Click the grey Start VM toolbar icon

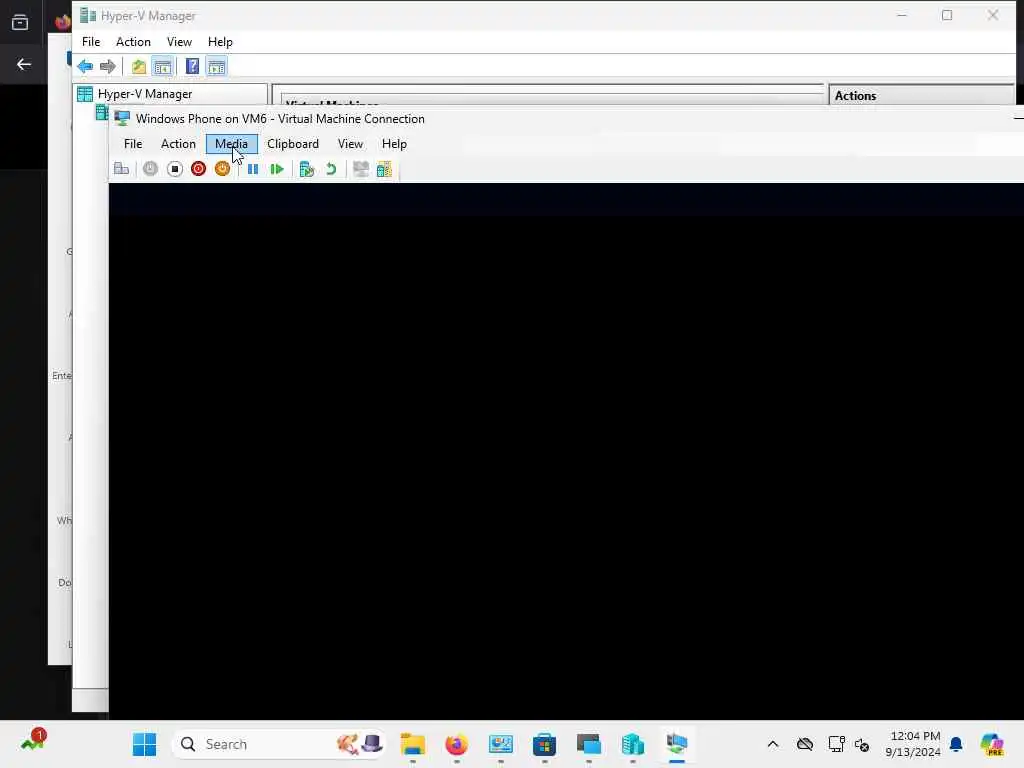tap(150, 169)
